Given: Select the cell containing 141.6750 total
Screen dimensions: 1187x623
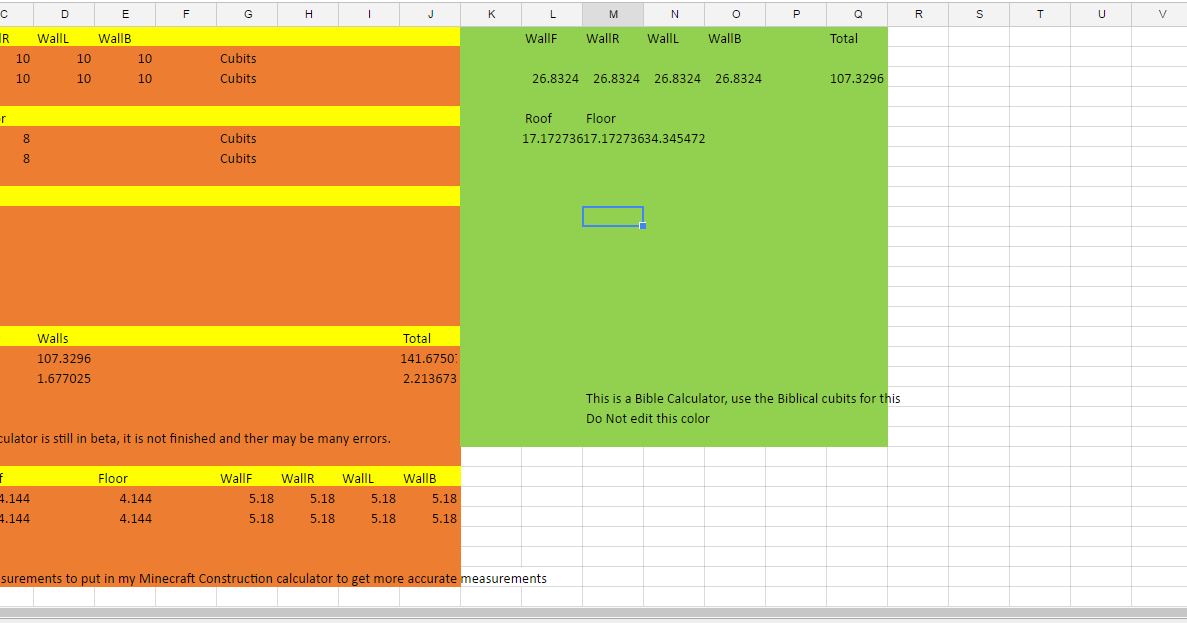Looking at the screenshot, I should click(x=432, y=358).
